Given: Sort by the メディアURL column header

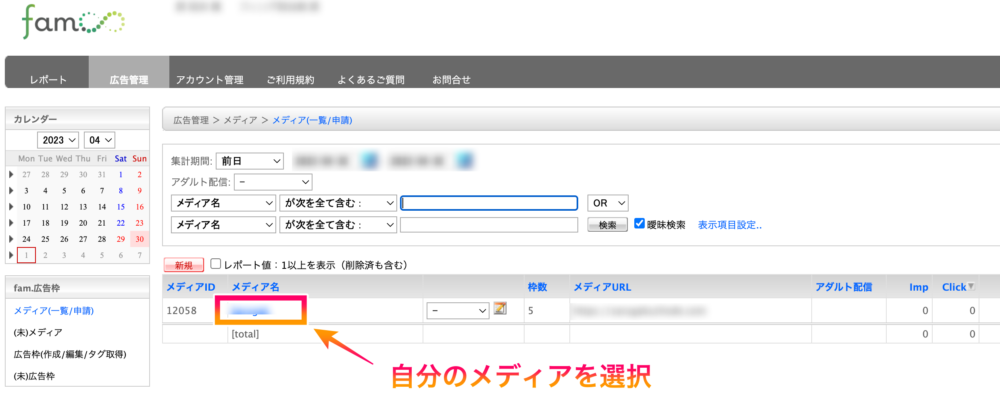Looking at the screenshot, I should [602, 287].
